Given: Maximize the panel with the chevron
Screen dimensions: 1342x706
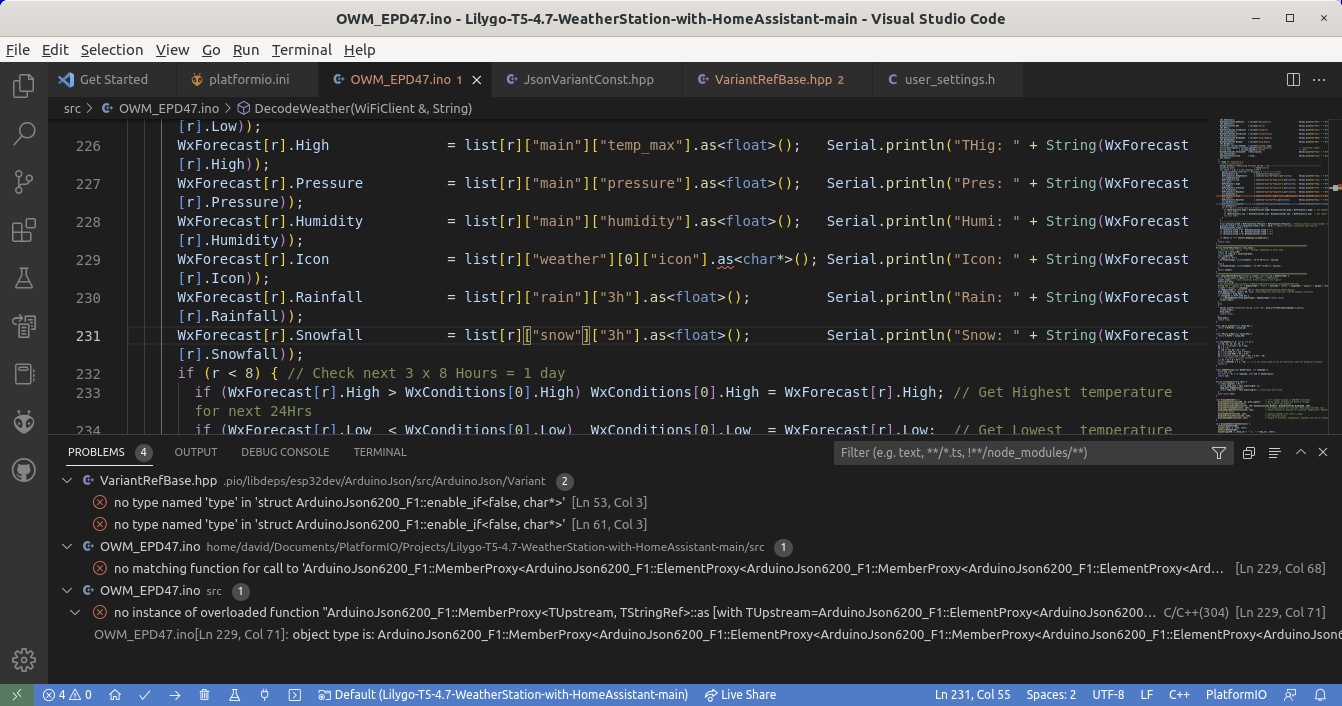Looking at the screenshot, I should 1302,452.
